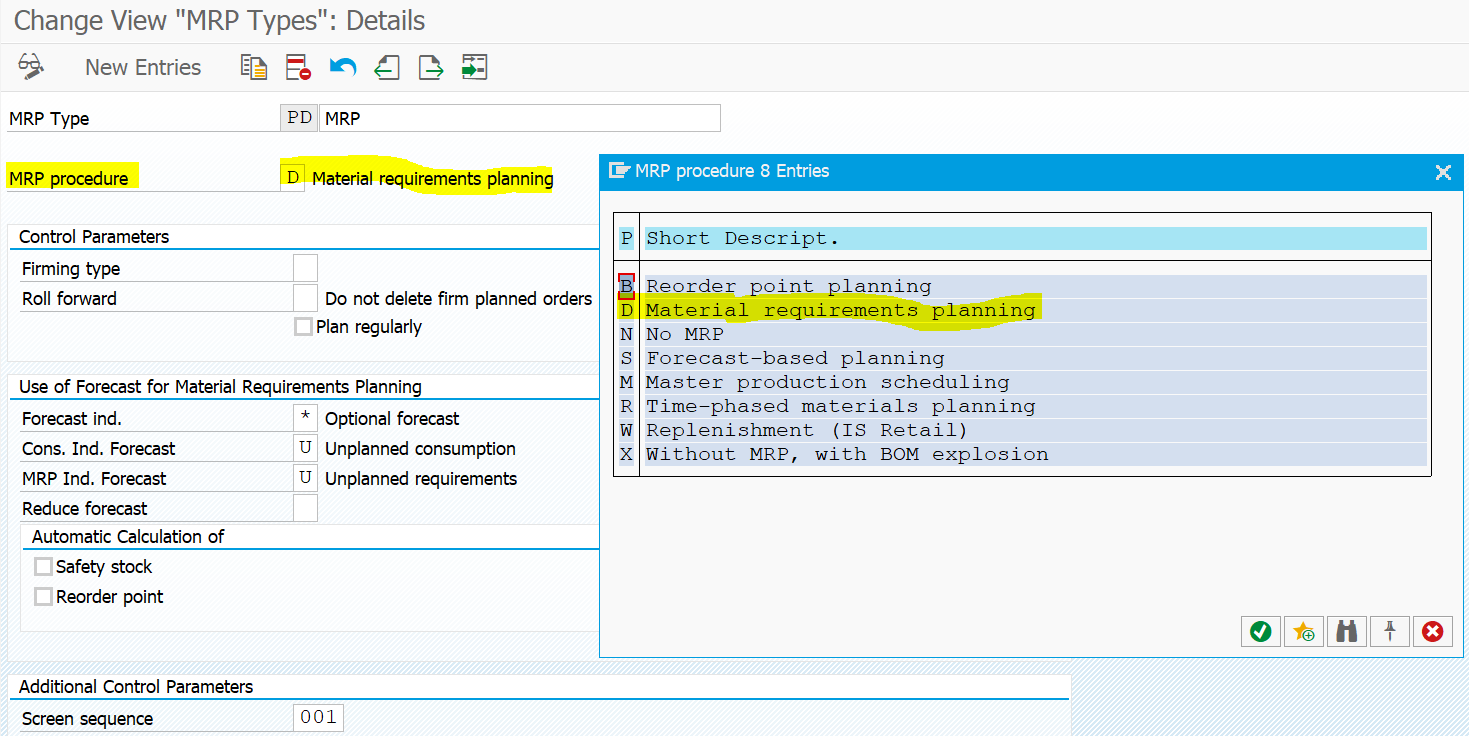Add to personal value list star icon

[x=1304, y=631]
